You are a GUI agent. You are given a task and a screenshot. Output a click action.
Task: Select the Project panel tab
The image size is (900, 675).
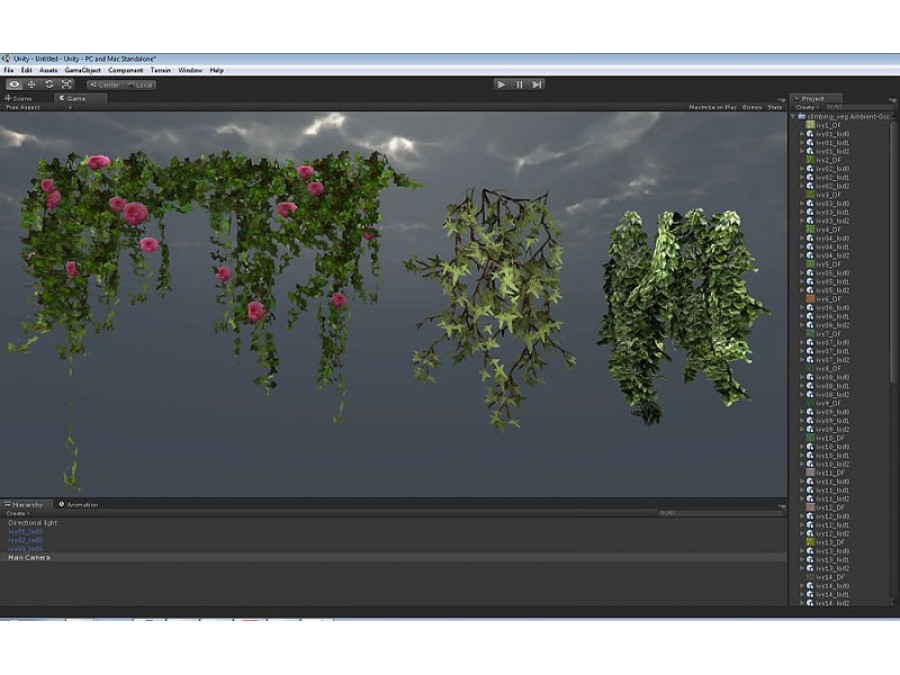[815, 99]
